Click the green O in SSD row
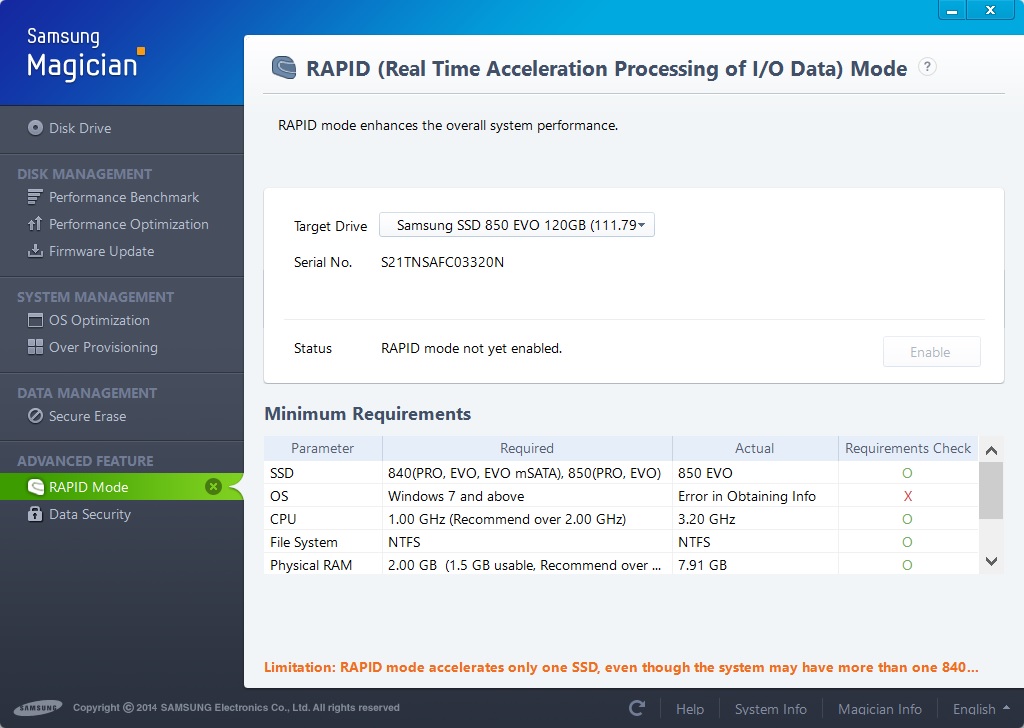 907,473
